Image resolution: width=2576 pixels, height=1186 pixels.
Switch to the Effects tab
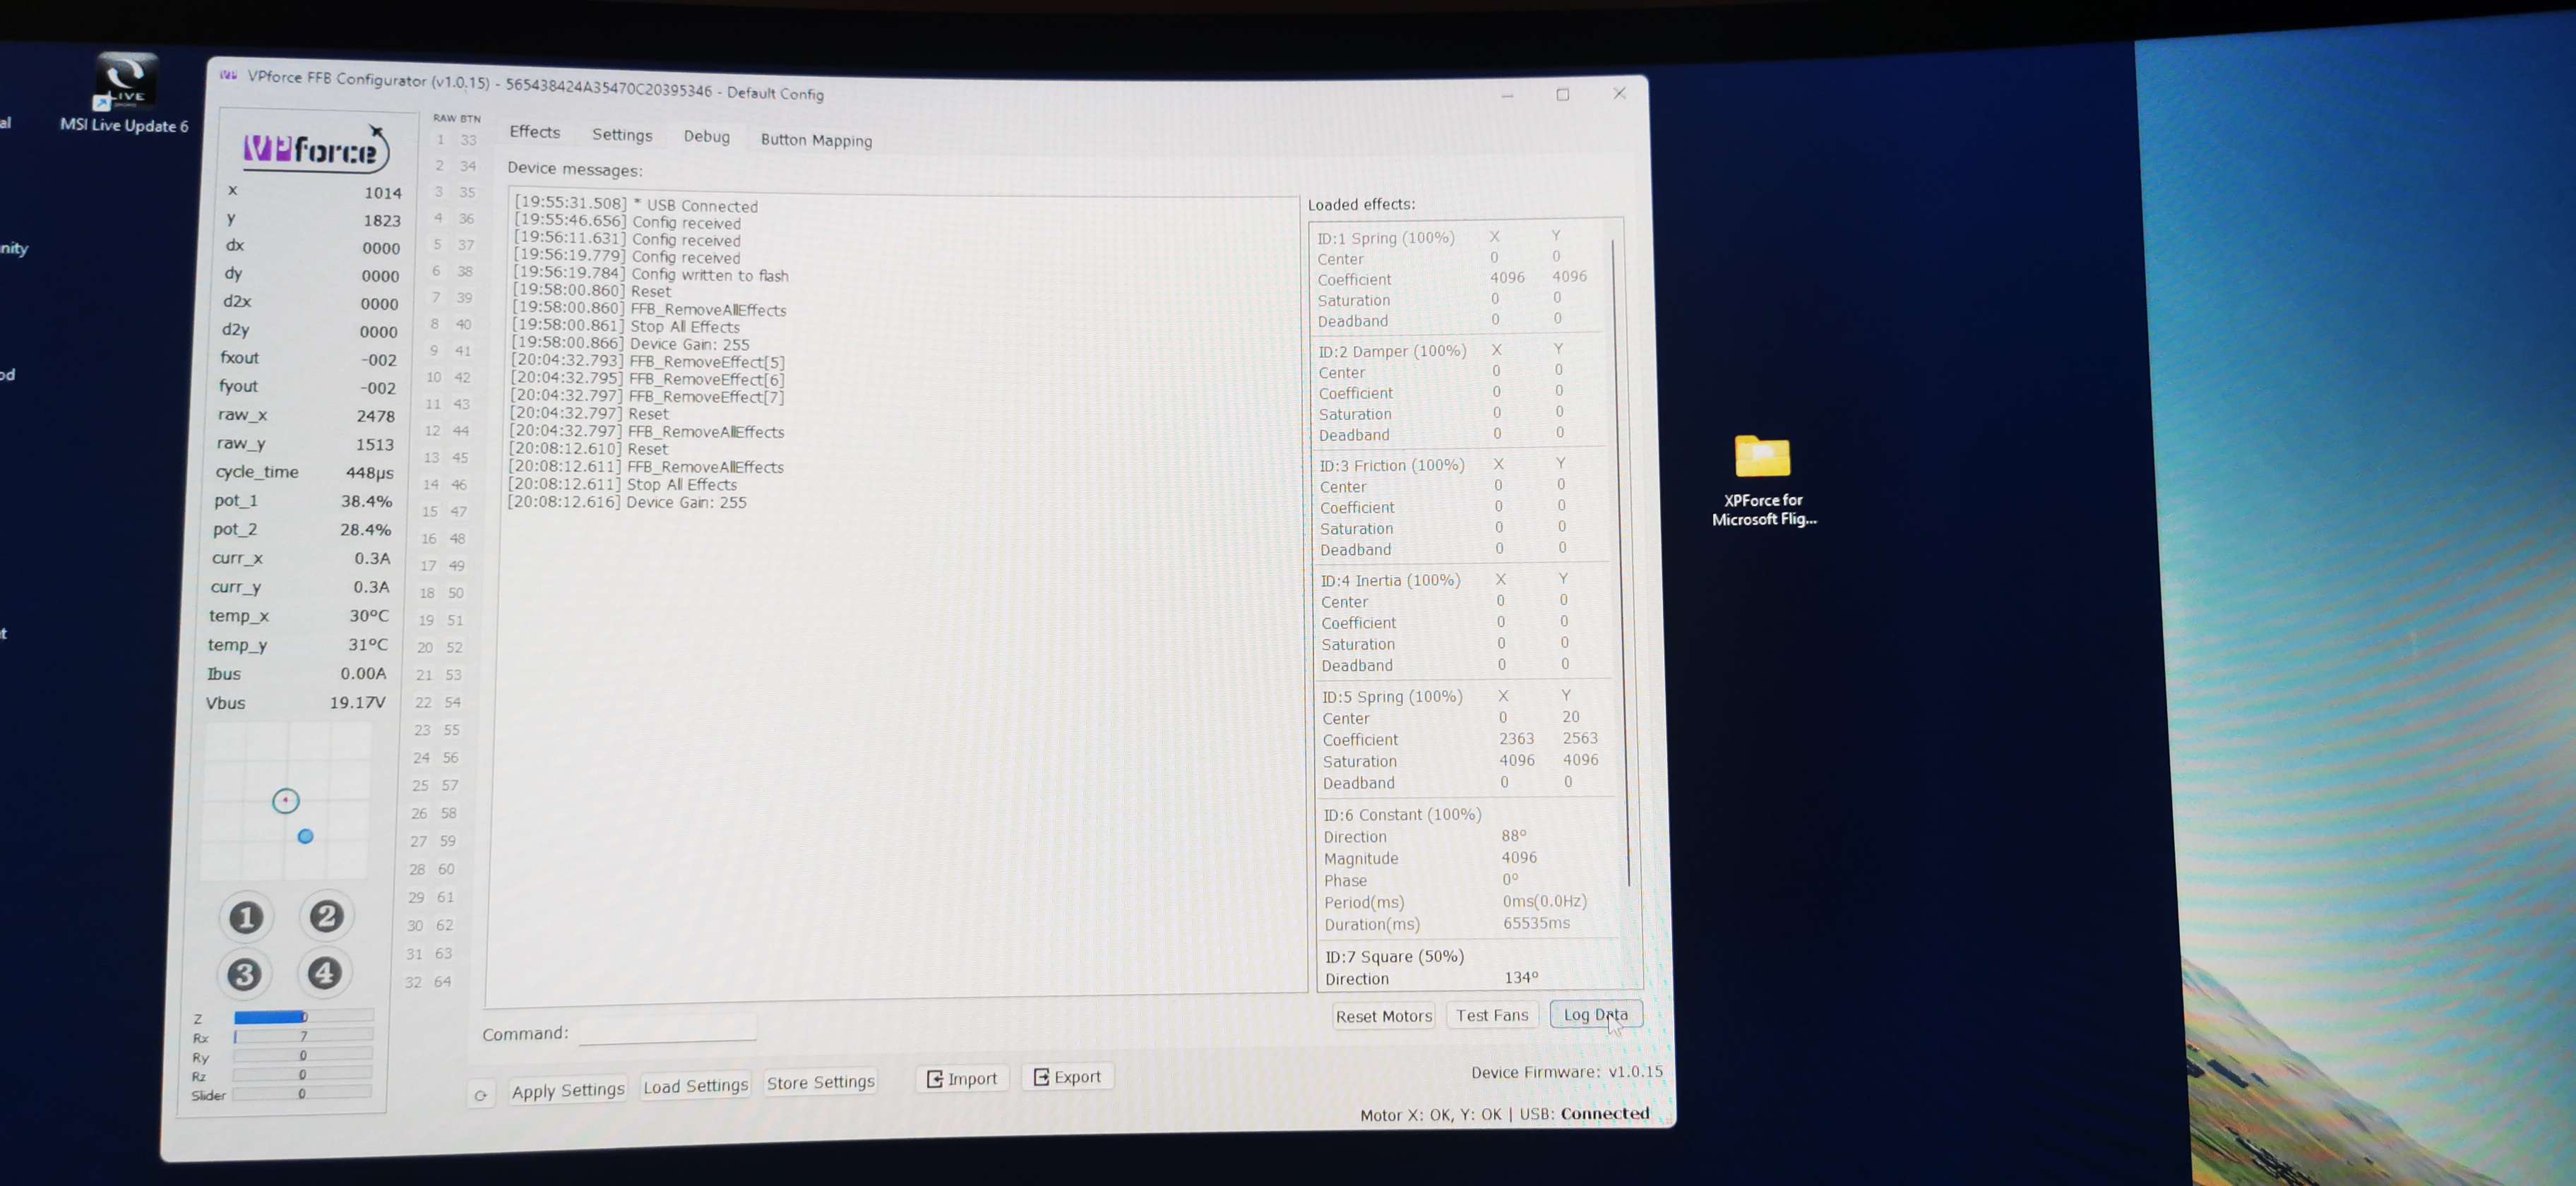[x=534, y=132]
